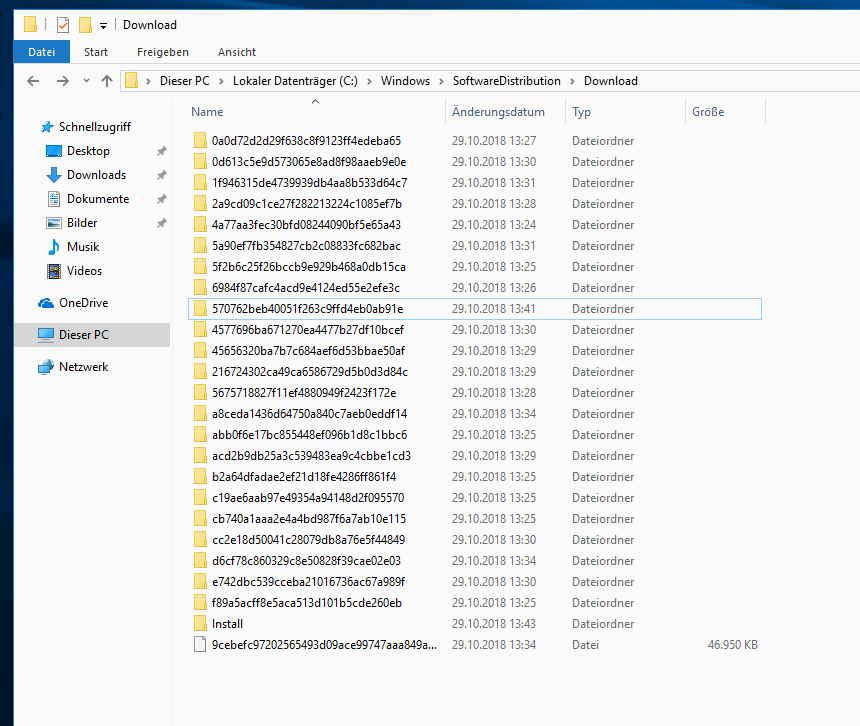This screenshot has height=726, width=860.
Task: Sort by Änderungsdatum column header
Action: click(498, 112)
